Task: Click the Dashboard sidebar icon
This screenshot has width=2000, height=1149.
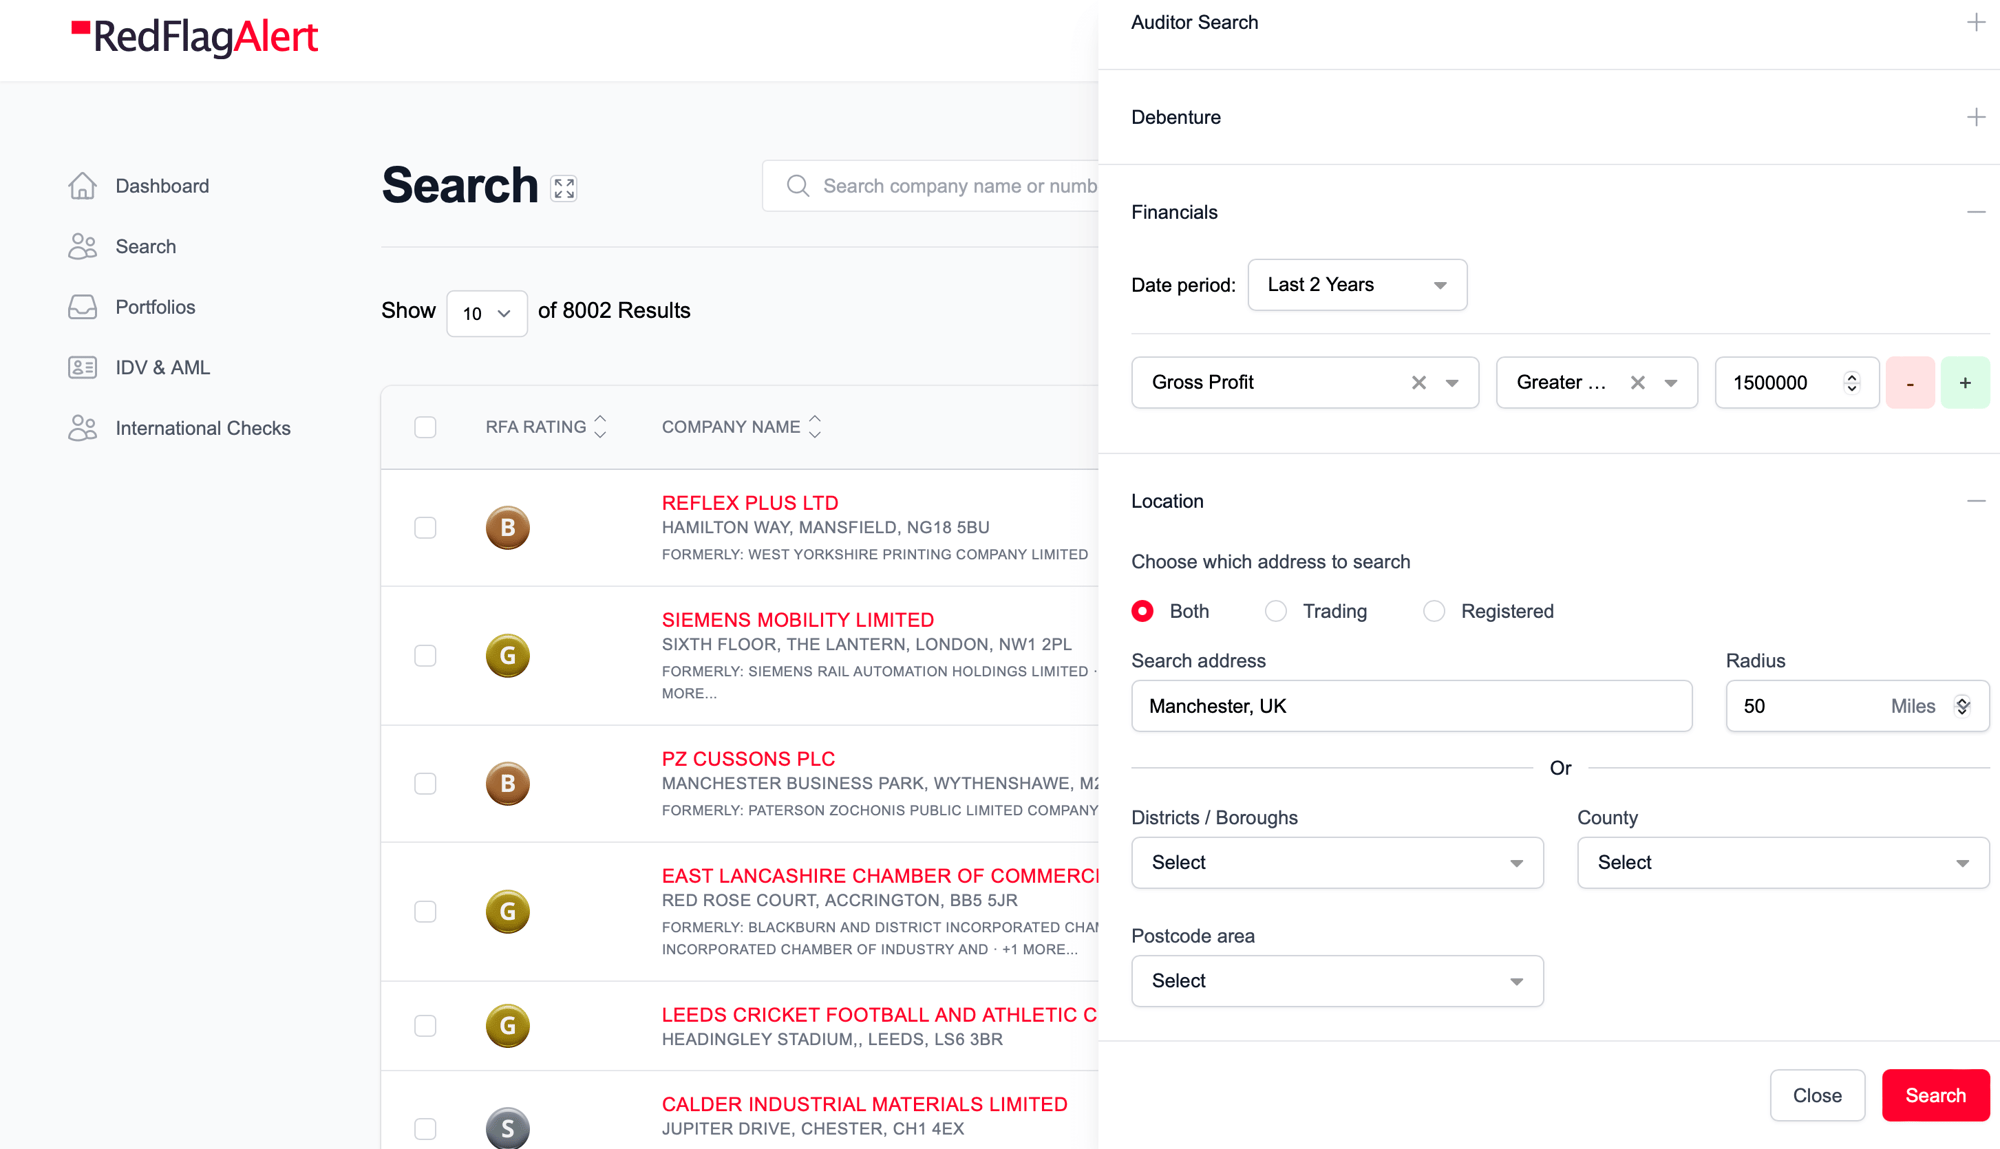Action: (x=84, y=186)
